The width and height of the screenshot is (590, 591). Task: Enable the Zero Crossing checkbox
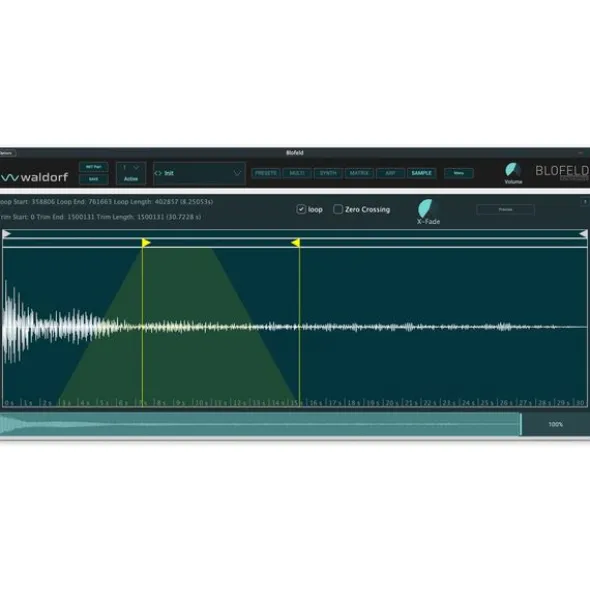pos(338,209)
